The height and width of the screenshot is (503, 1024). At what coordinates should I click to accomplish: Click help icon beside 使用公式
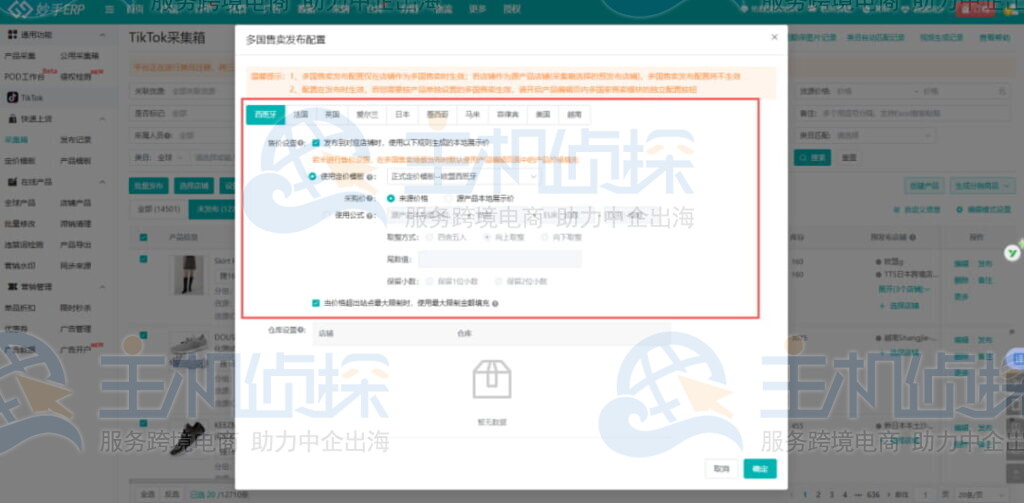click(370, 214)
